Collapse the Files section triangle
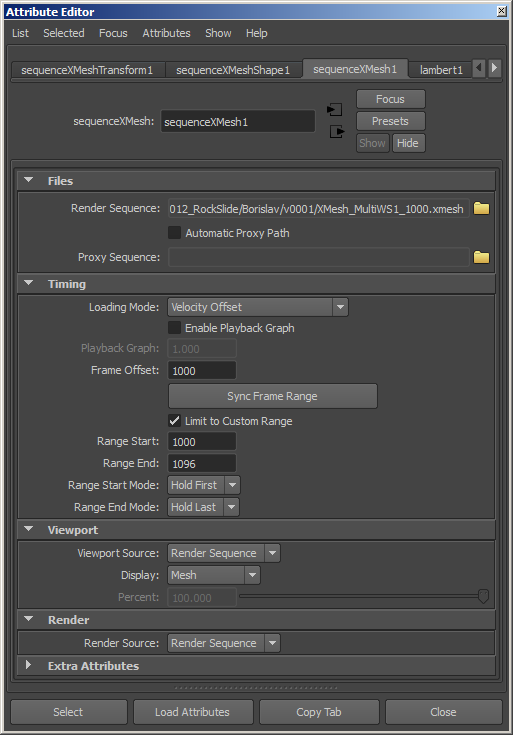Image resolution: width=513 pixels, height=735 pixels. click(29, 180)
